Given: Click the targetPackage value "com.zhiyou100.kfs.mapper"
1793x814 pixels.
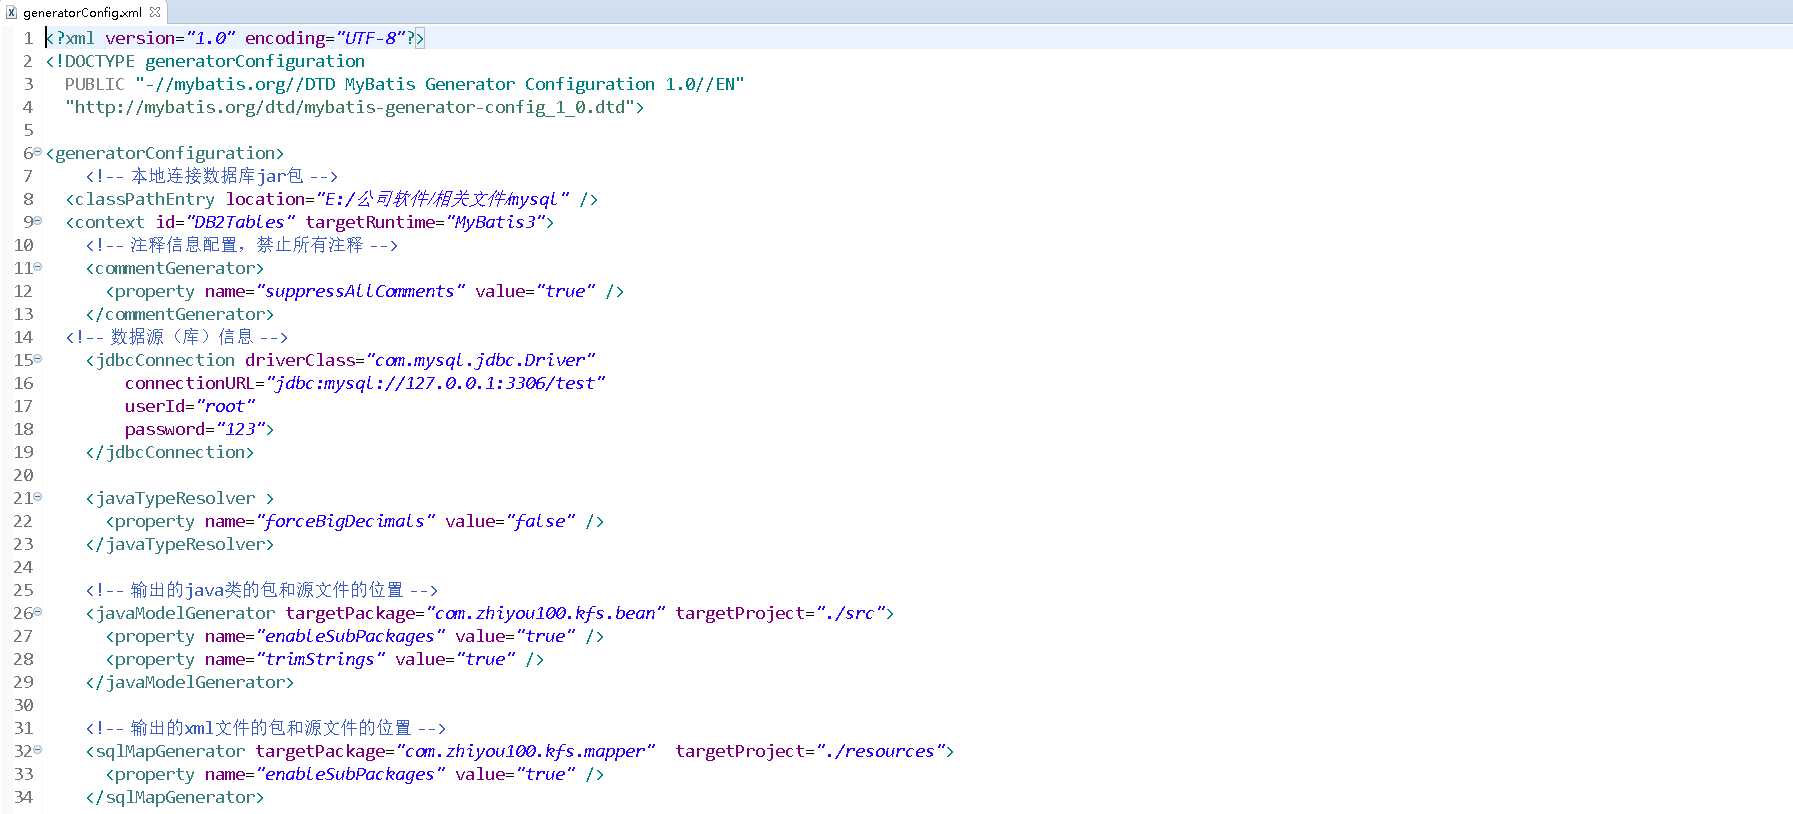Looking at the screenshot, I should [x=525, y=751].
